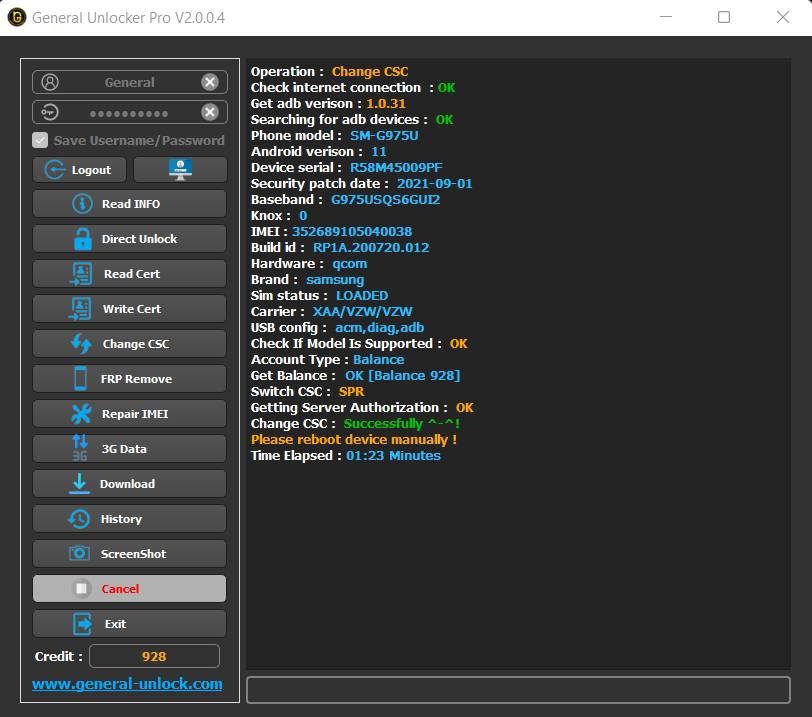The height and width of the screenshot is (717, 812).
Task: Click the History clock icon
Action: 79,519
